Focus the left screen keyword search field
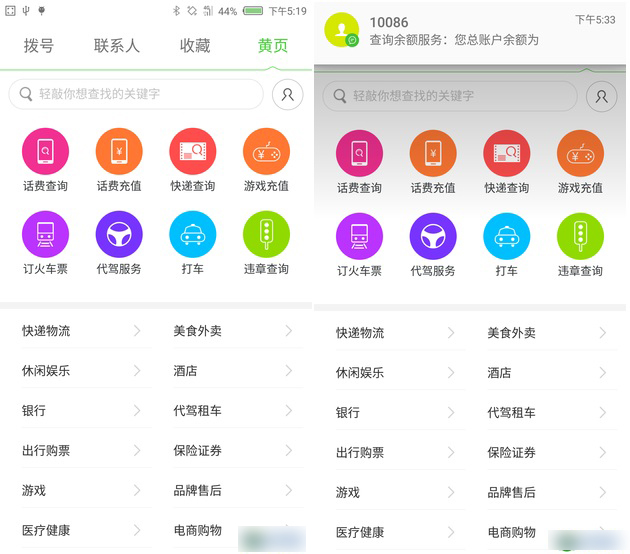 (x=136, y=94)
